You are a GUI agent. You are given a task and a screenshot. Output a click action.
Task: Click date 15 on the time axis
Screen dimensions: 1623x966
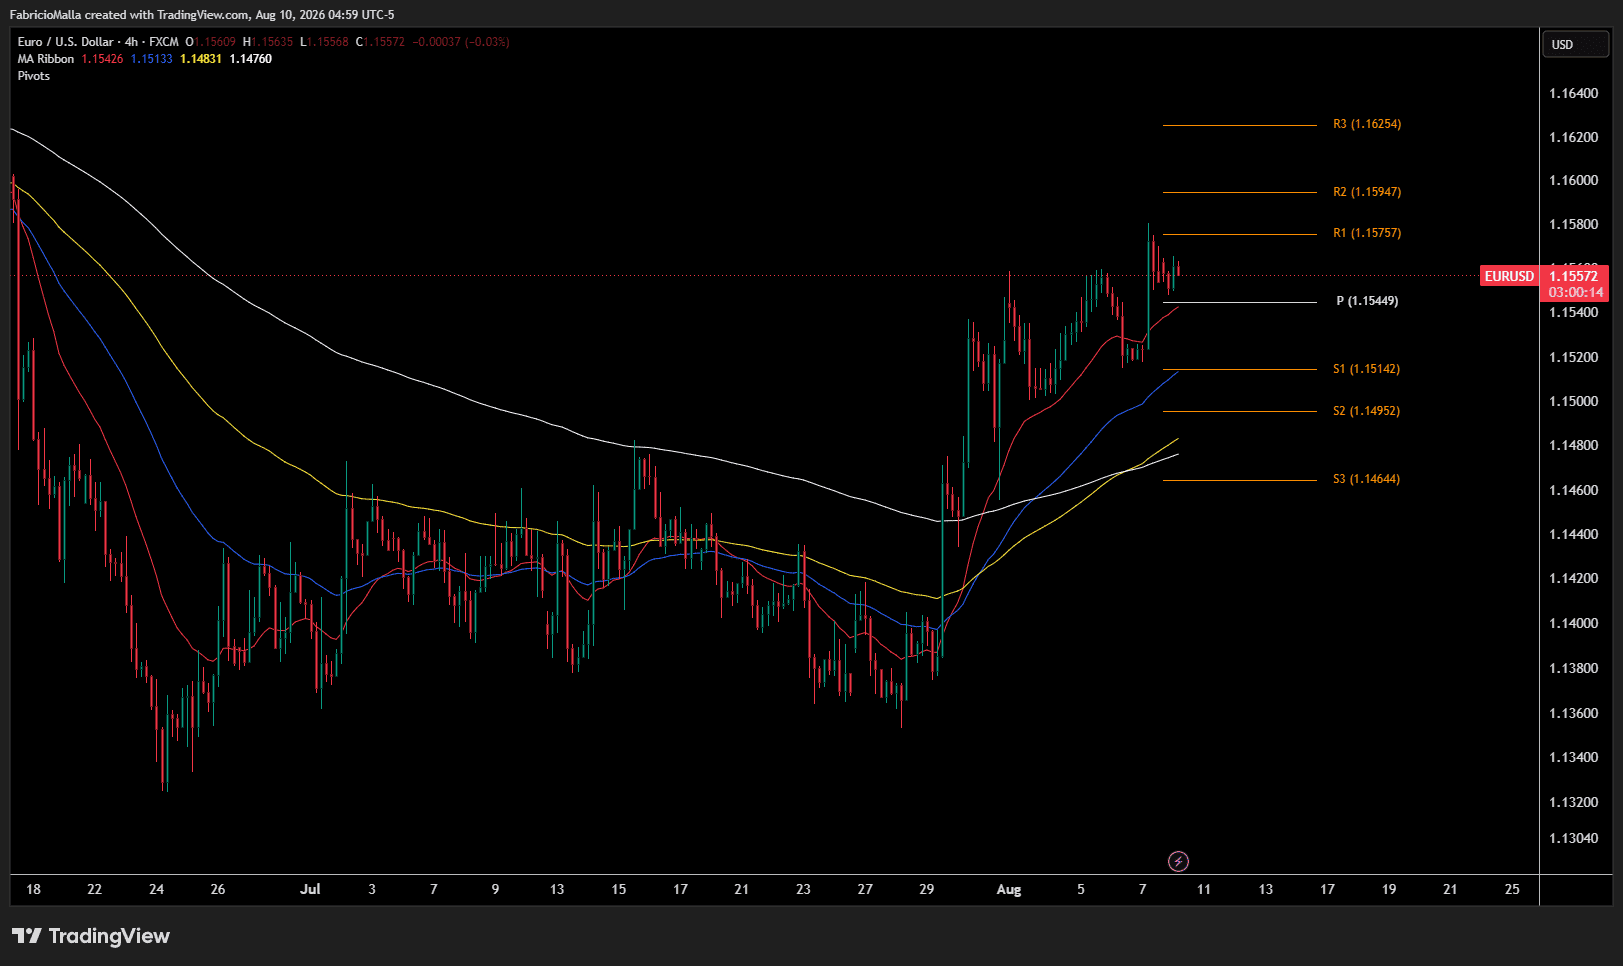pyautogui.click(x=619, y=889)
